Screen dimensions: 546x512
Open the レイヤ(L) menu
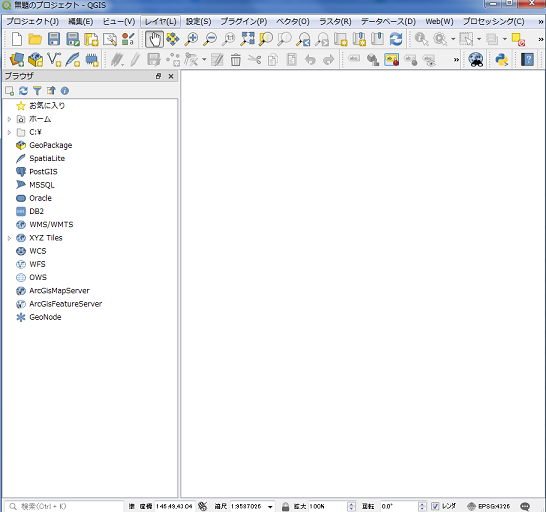[161, 22]
